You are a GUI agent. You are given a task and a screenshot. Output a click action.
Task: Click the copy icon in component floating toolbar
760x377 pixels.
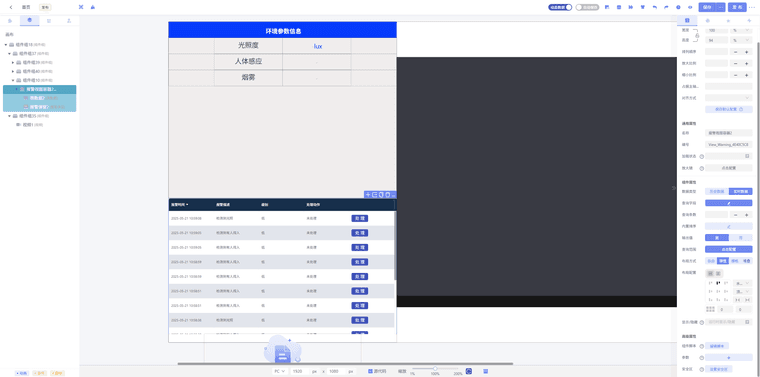(x=381, y=195)
